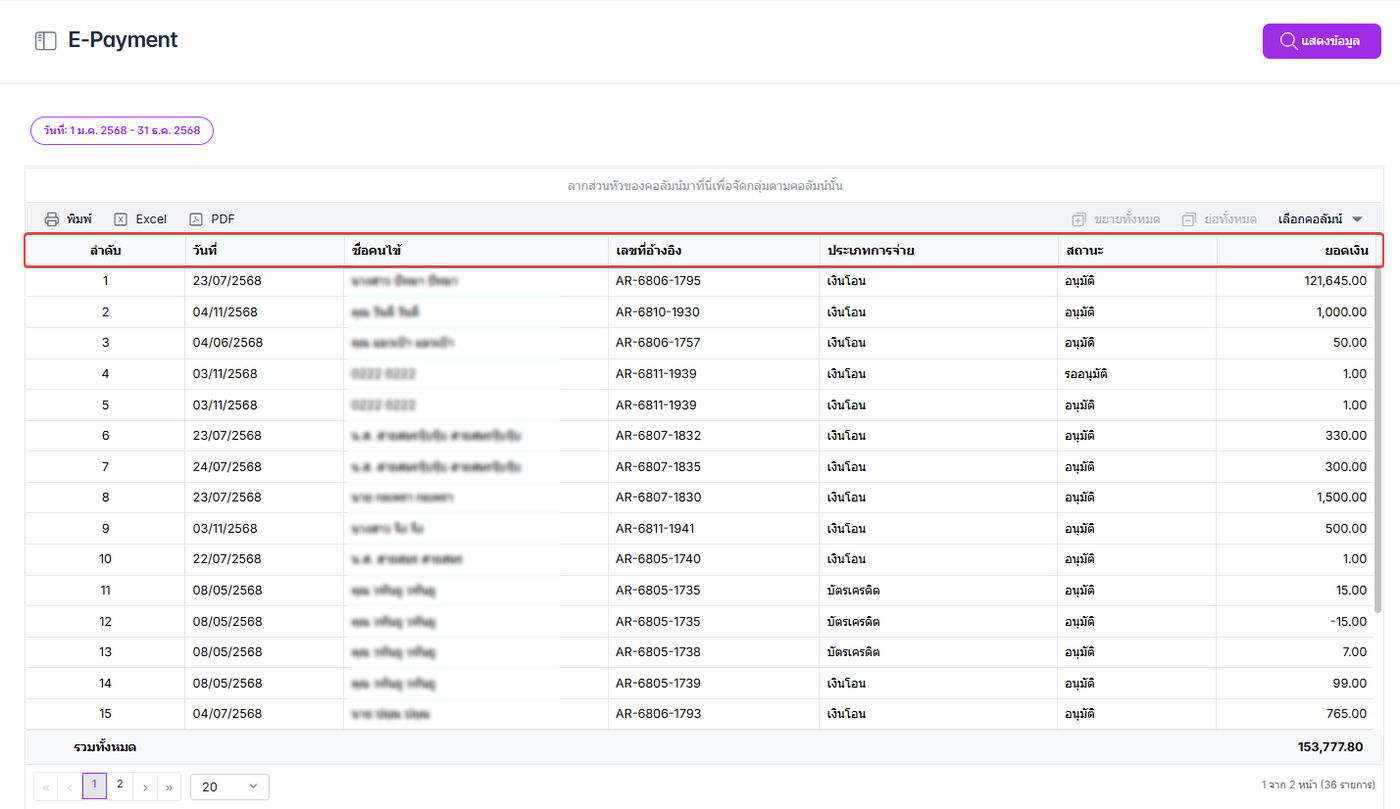Go to page 2
Screen dimensions: 1400x809
click(119, 785)
